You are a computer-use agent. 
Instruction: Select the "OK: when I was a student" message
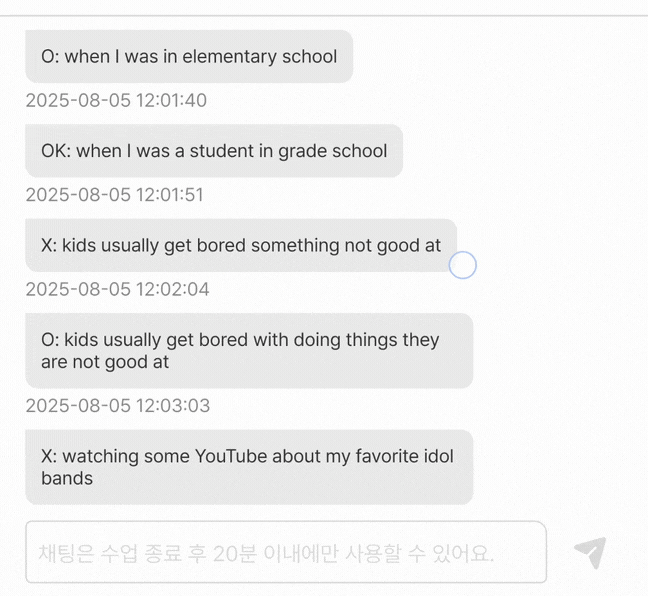213,151
